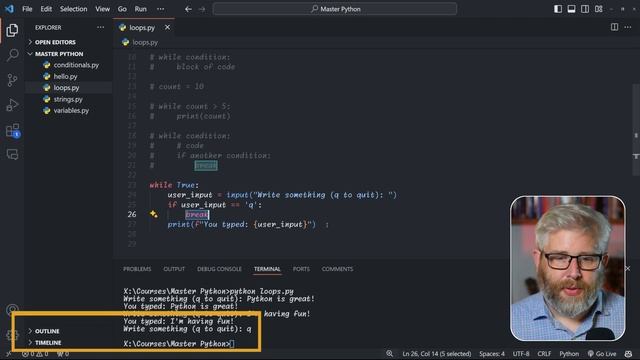Screen dimensions: 640x360
Task: Close the loops.py editor tab
Action: tap(167, 27)
